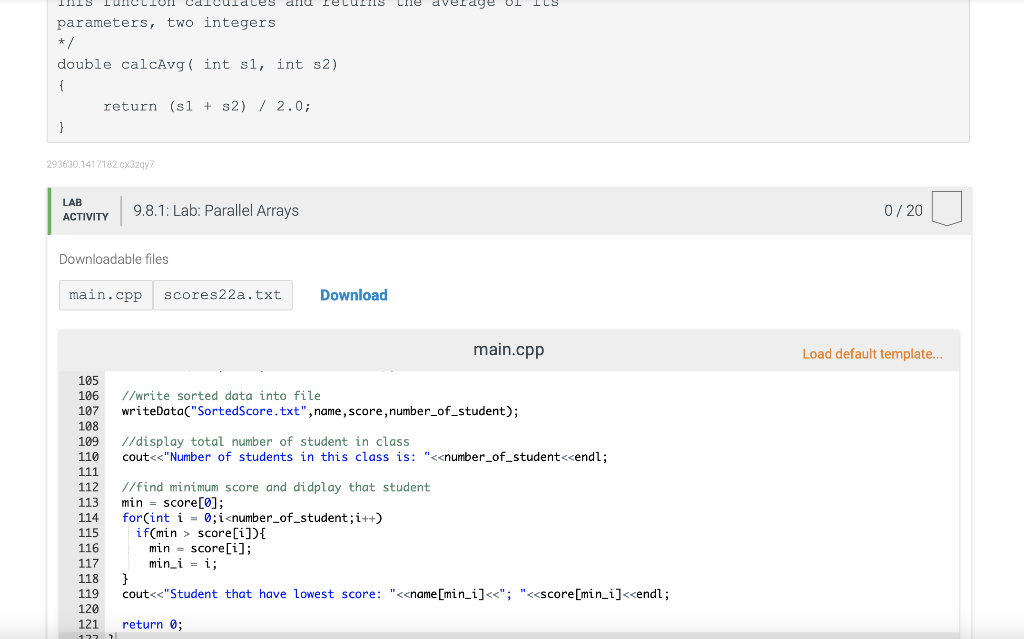
Task: Click the lab title 9.8.1: Lab: Parallel Arrays
Action: (216, 210)
